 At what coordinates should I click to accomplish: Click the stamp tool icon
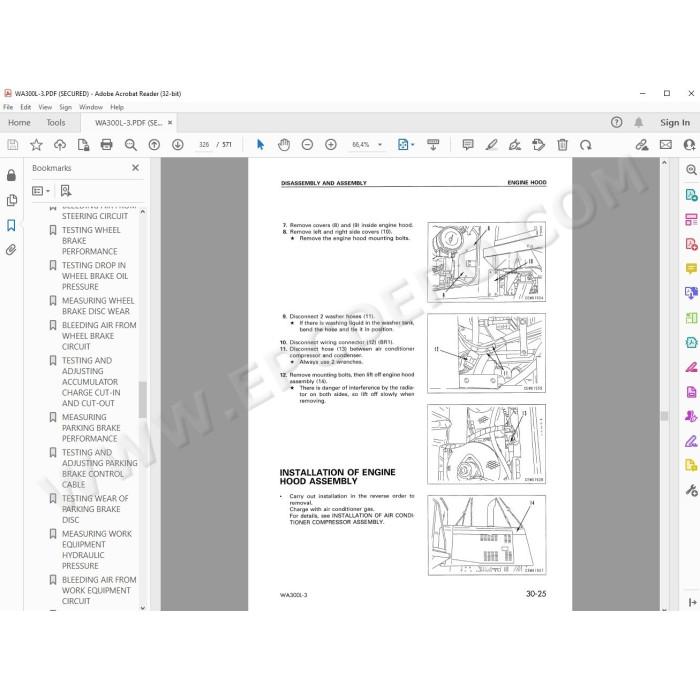coord(538,145)
